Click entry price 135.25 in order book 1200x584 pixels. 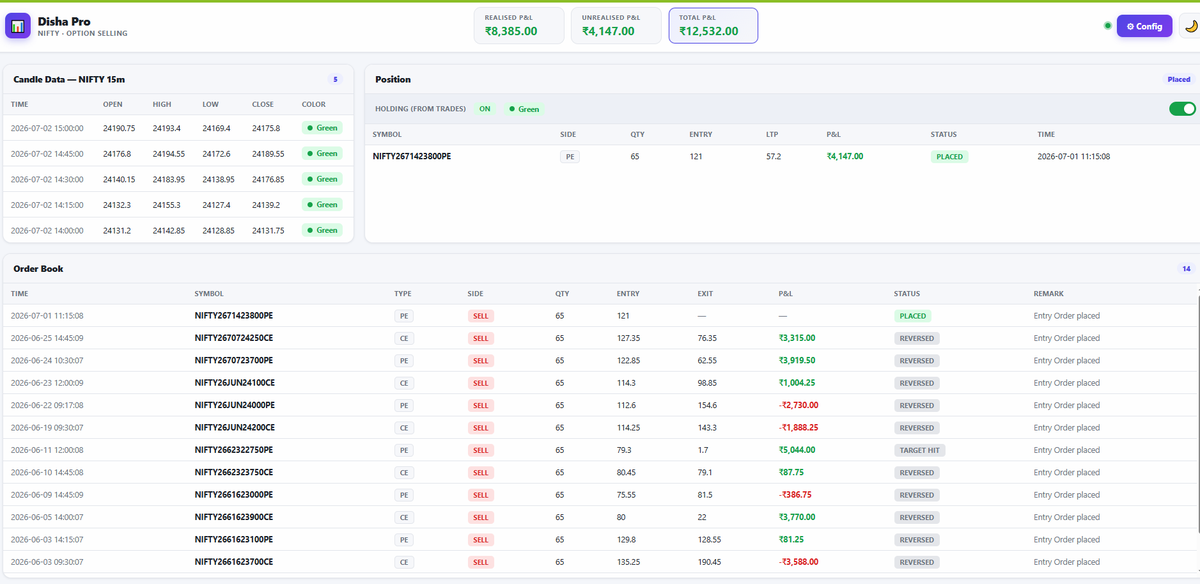629,562
